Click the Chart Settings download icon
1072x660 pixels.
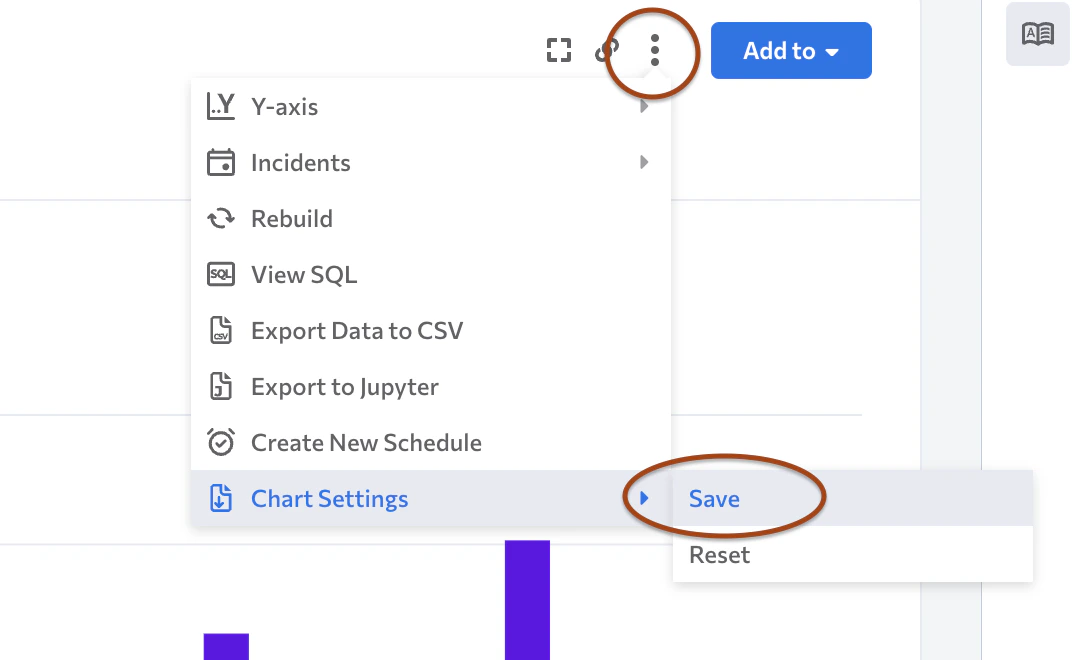[x=220, y=498]
